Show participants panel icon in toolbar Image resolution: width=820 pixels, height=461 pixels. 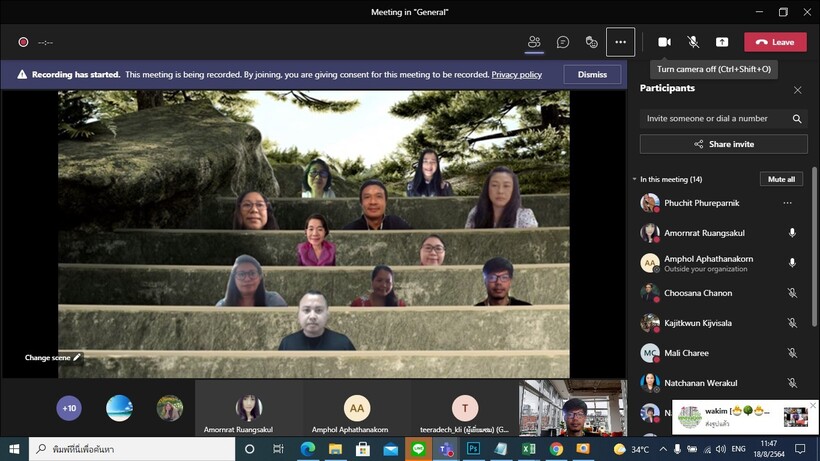pyautogui.click(x=534, y=42)
